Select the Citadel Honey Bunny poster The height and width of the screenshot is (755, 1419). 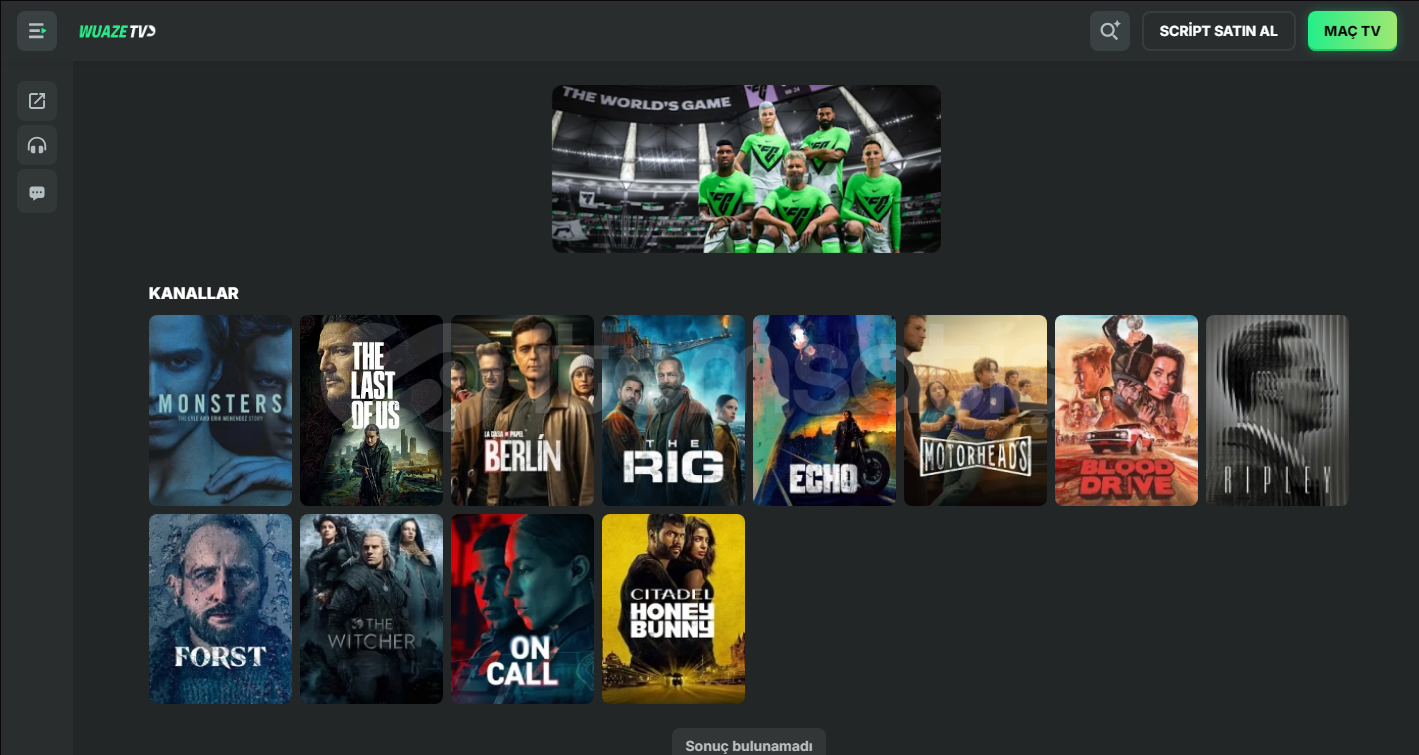(673, 609)
